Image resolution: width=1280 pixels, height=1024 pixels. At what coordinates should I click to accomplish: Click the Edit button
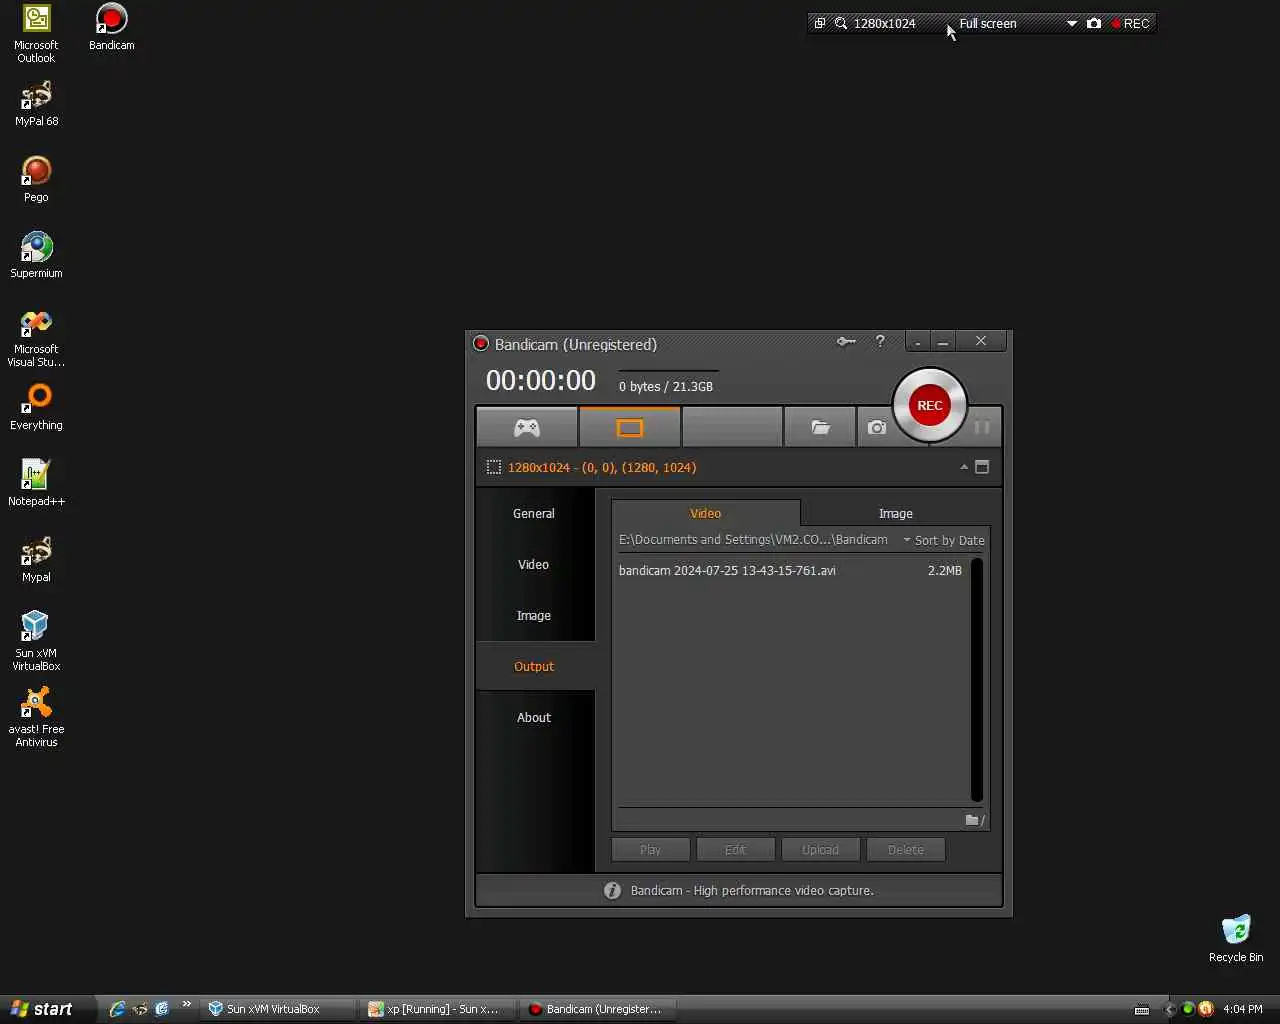click(736, 850)
